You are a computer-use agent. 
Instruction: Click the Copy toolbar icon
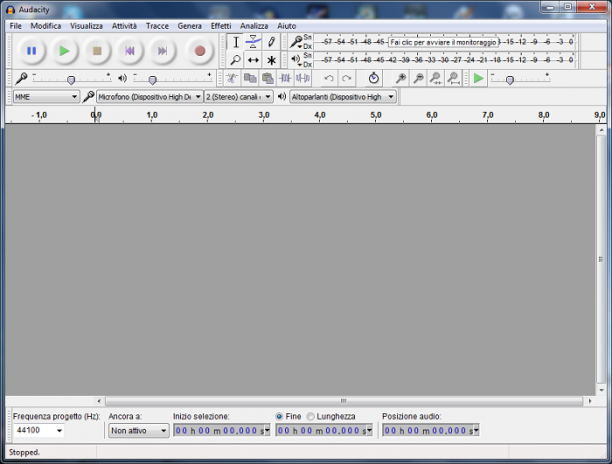point(250,78)
